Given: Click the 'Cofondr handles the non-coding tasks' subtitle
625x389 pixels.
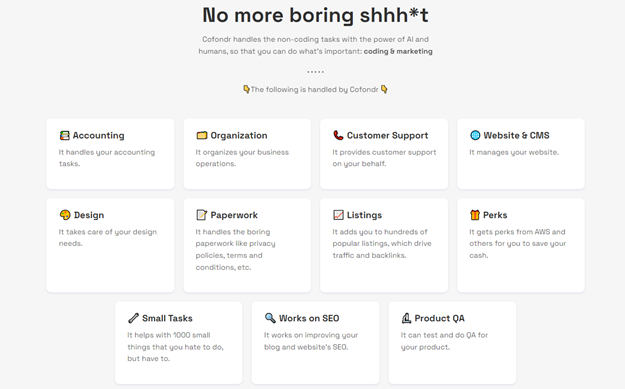Looking at the screenshot, I should tap(315, 45).
